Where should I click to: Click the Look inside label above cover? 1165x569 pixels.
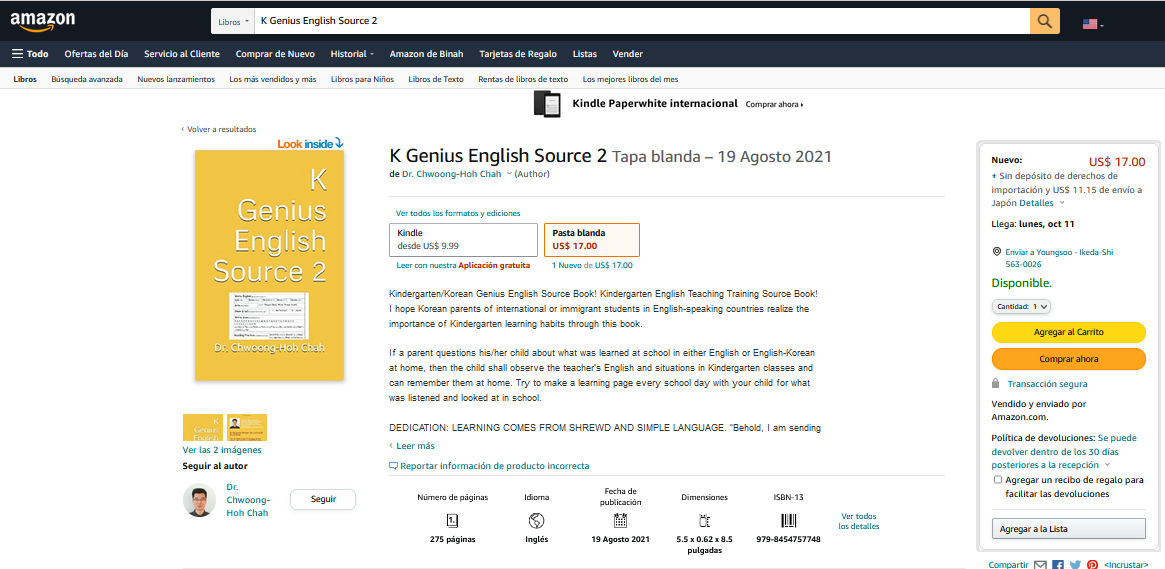(x=311, y=143)
